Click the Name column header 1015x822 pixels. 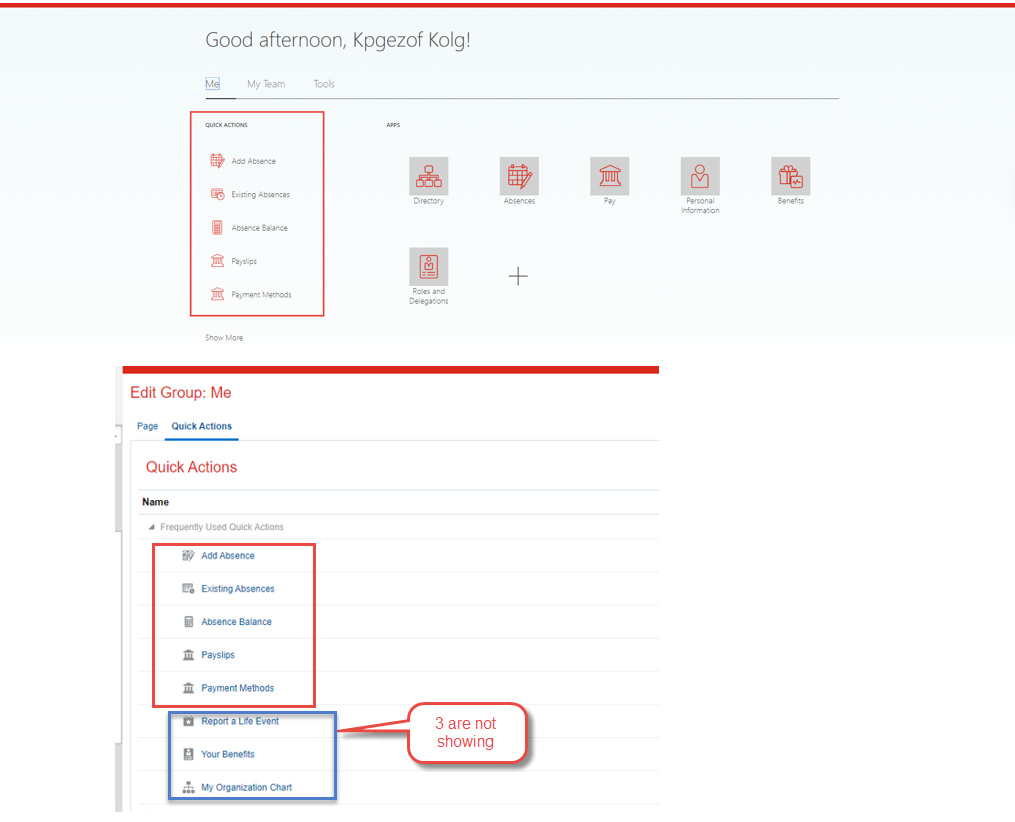coord(155,502)
